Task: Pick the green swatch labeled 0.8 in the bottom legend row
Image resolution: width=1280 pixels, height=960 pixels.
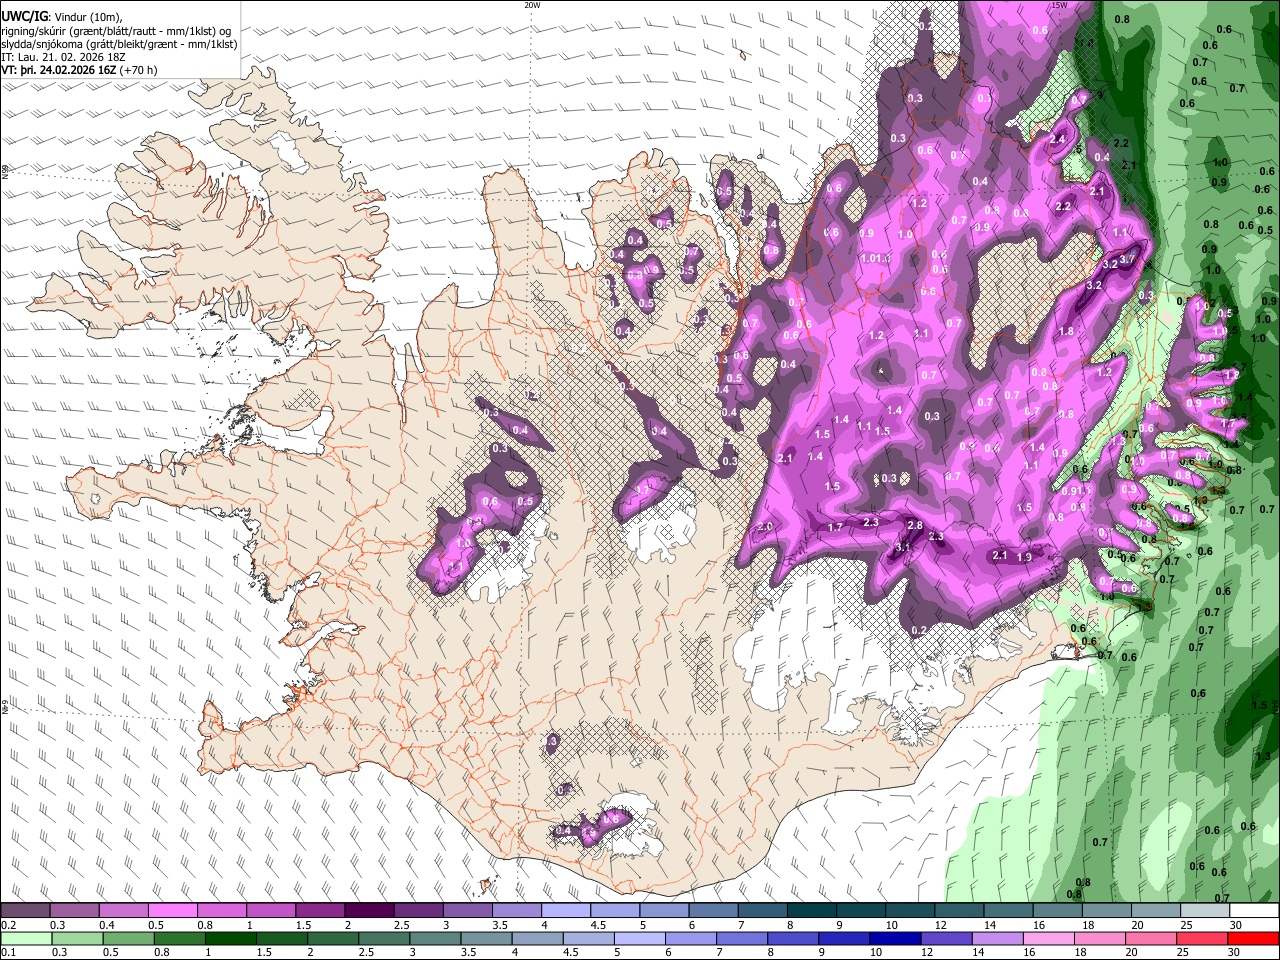Action: (x=179, y=939)
